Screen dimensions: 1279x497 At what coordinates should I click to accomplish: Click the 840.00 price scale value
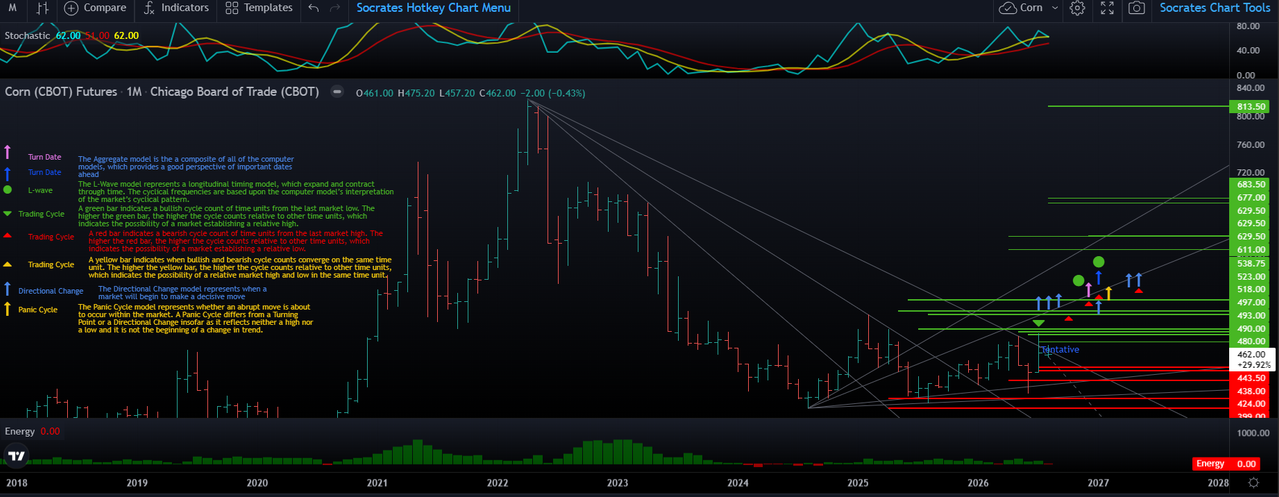(1252, 88)
